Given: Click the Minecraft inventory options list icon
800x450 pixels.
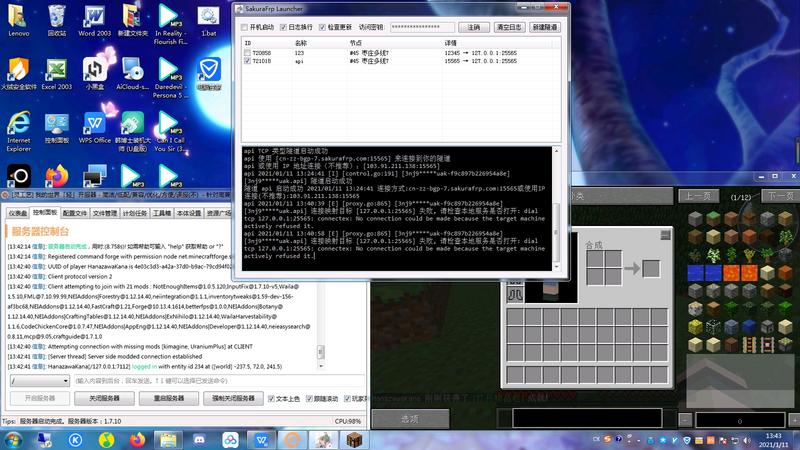Looking at the screenshot, I should pyautogui.click(x=665, y=235).
